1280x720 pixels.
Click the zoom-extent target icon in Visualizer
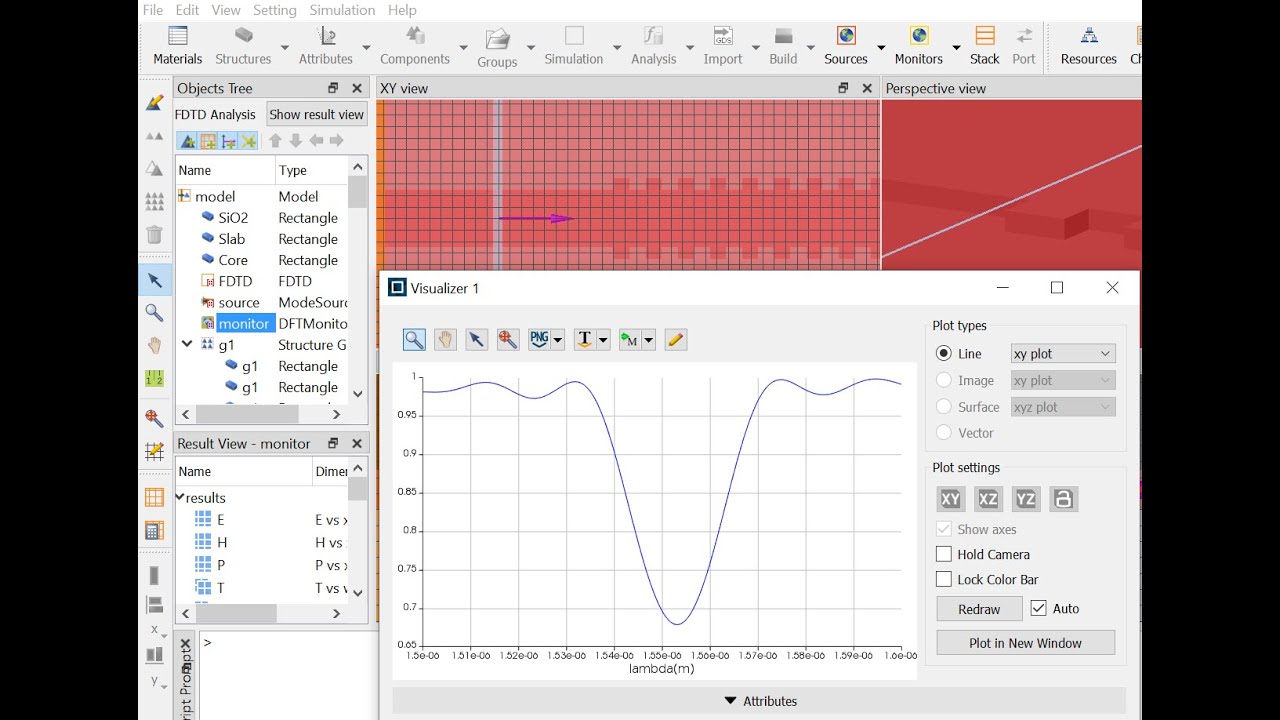(507, 340)
